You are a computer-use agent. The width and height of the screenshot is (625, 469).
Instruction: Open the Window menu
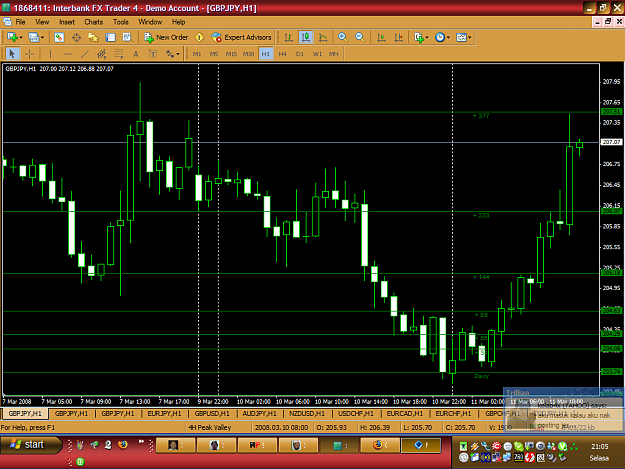click(x=150, y=22)
